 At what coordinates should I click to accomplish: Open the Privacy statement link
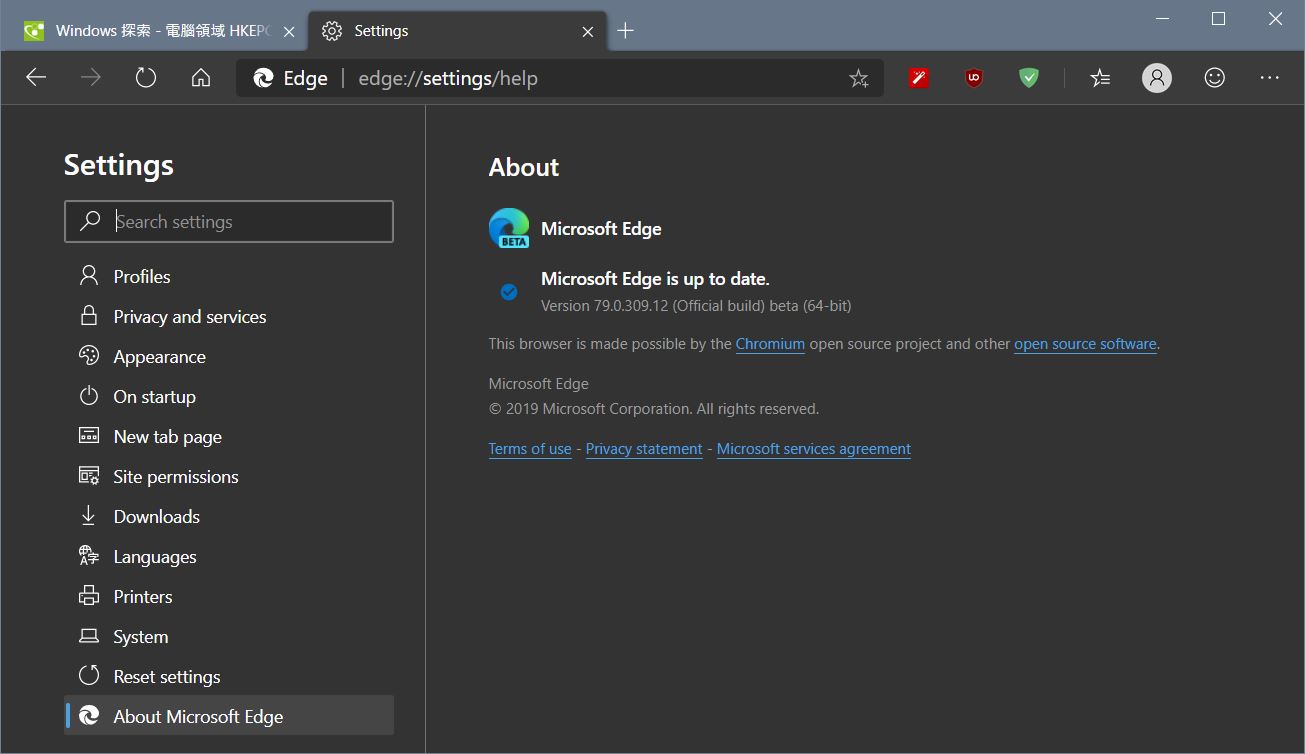[644, 449]
